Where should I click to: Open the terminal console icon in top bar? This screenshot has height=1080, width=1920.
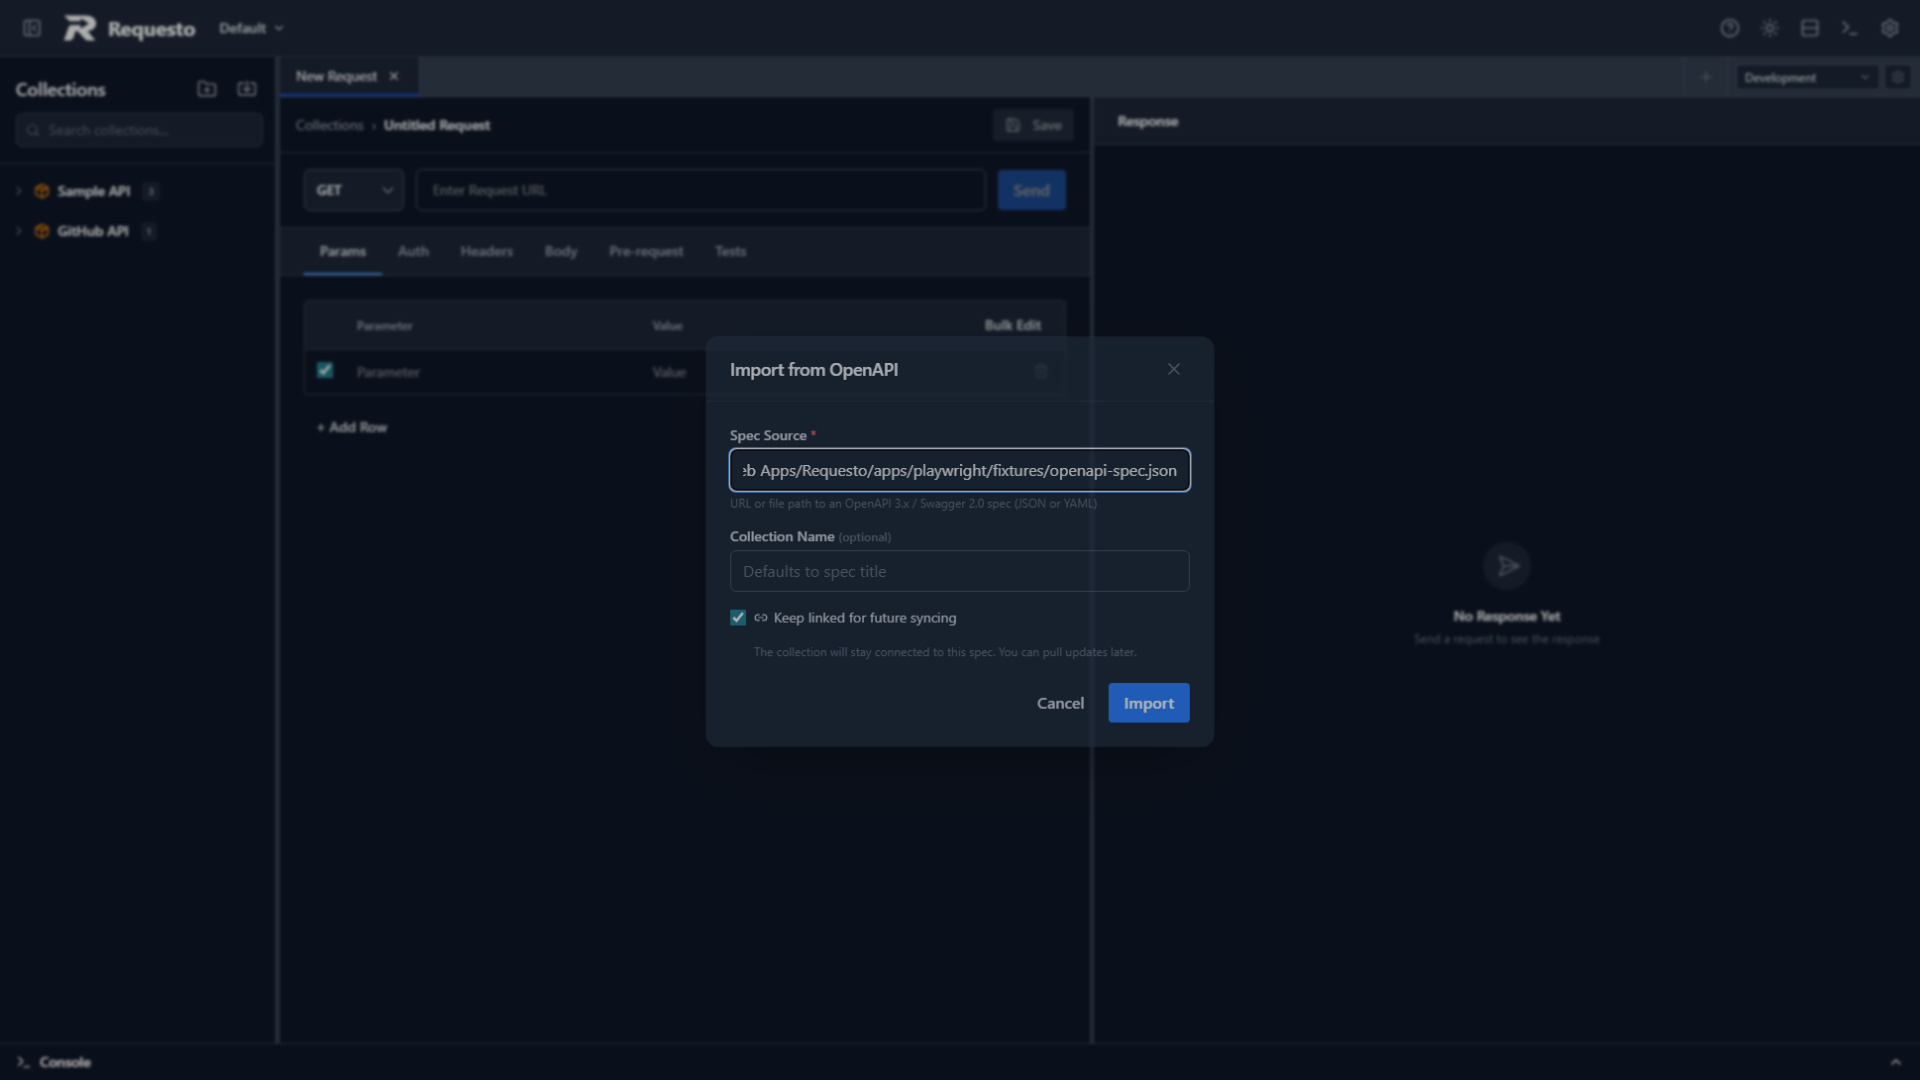[1849, 28]
